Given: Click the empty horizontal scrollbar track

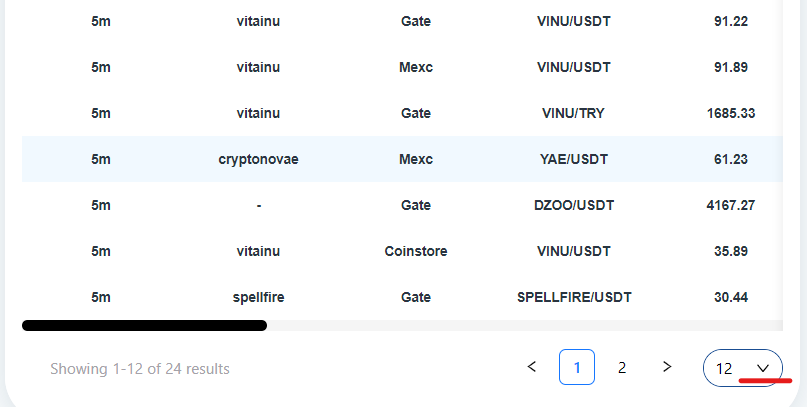Looking at the screenshot, I should [x=524, y=325].
